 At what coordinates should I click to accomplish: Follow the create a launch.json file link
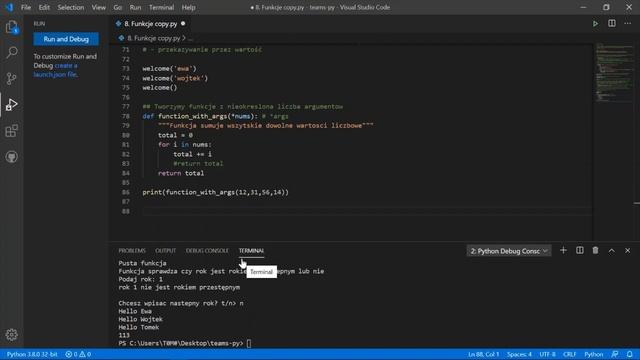tap(56, 70)
